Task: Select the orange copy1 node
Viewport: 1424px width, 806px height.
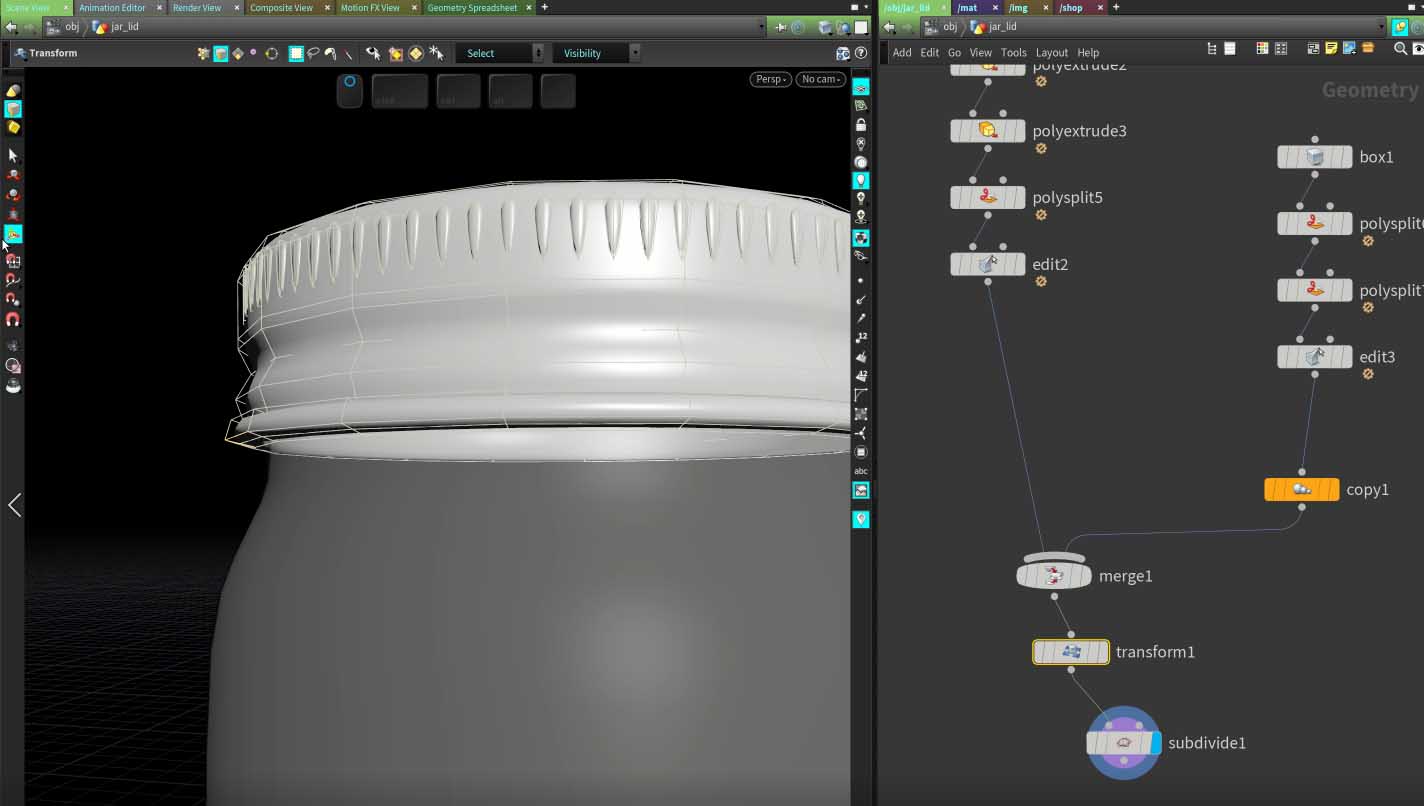Action: click(1301, 490)
